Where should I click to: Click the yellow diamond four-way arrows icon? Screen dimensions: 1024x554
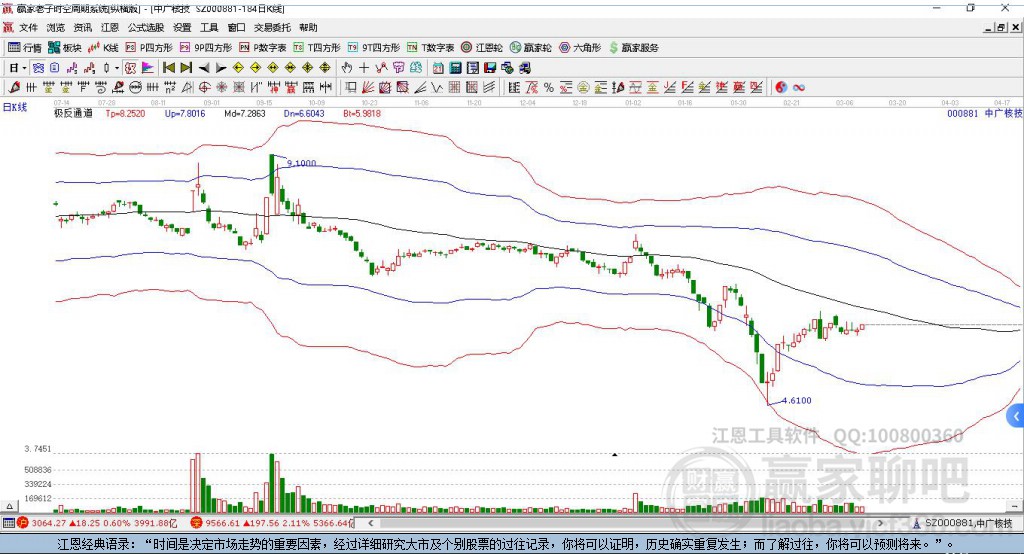pos(308,68)
